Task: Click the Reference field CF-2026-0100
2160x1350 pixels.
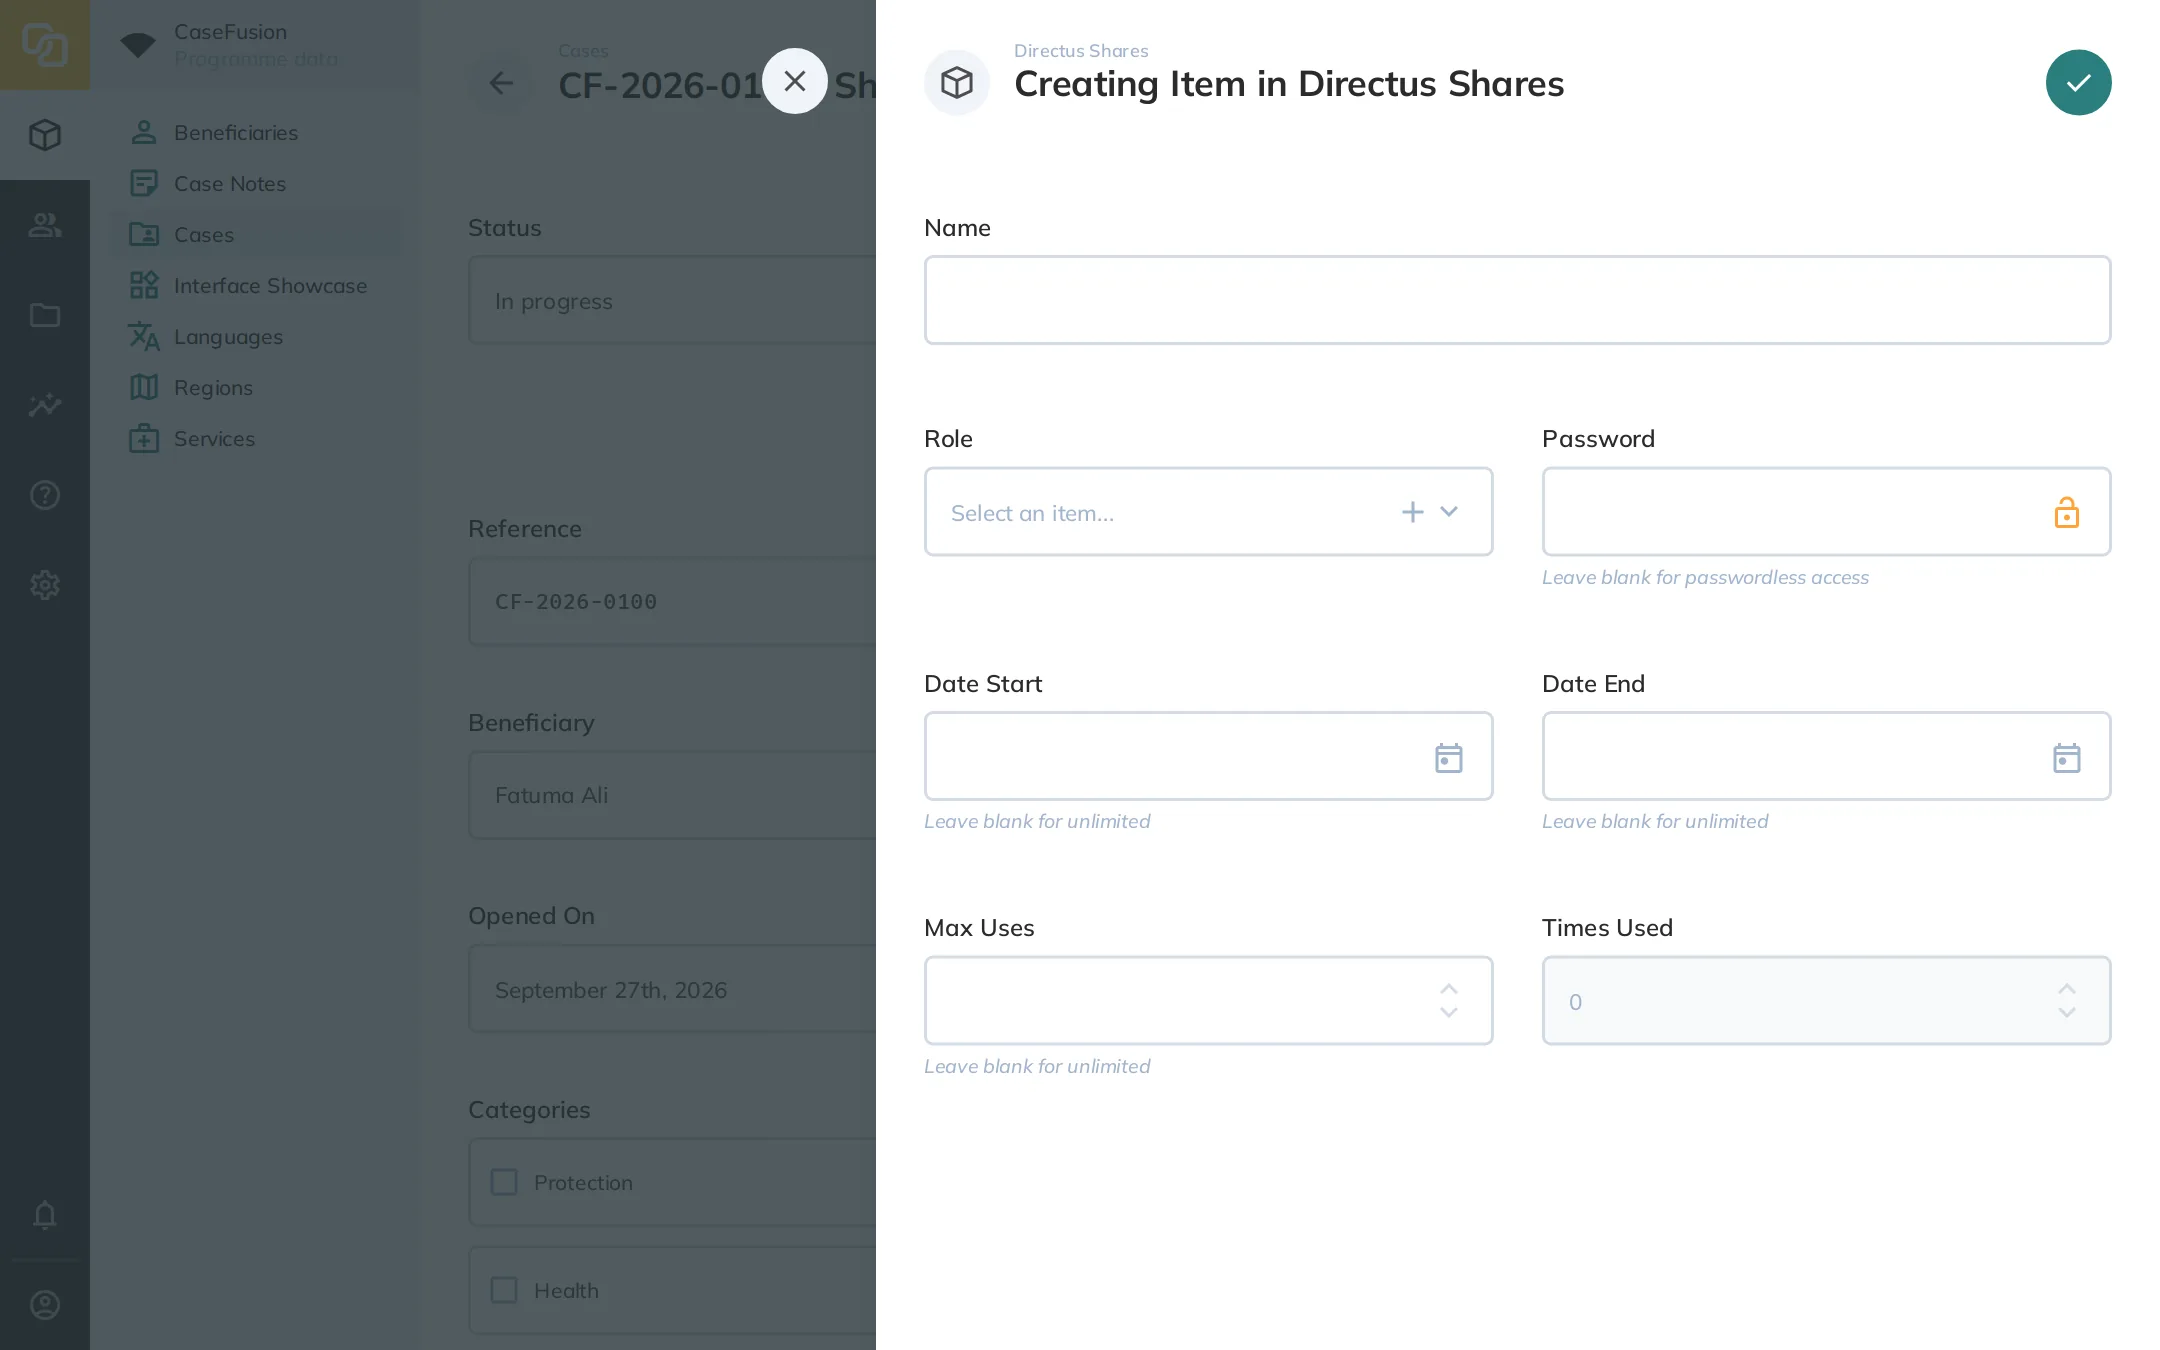Action: [672, 601]
